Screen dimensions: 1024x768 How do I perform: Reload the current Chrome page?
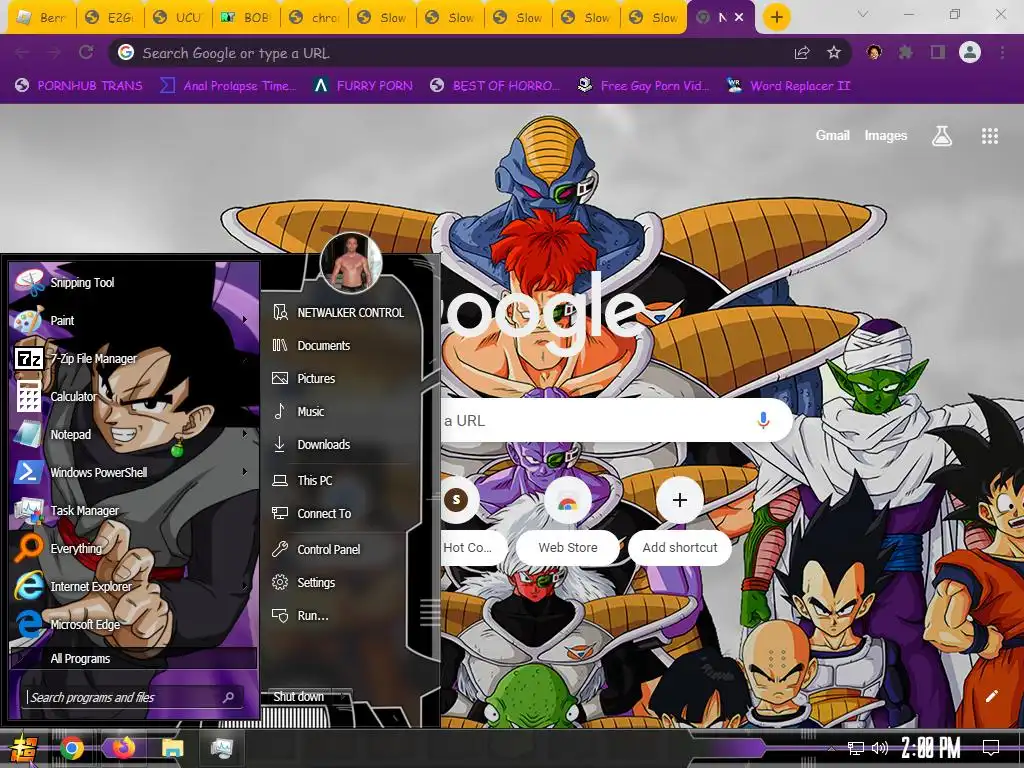(86, 53)
